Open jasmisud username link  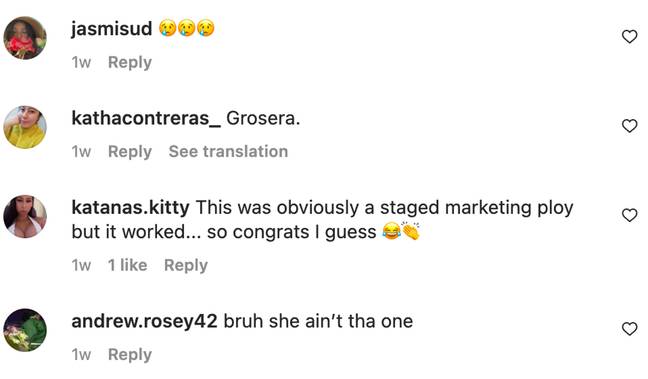(x=112, y=29)
